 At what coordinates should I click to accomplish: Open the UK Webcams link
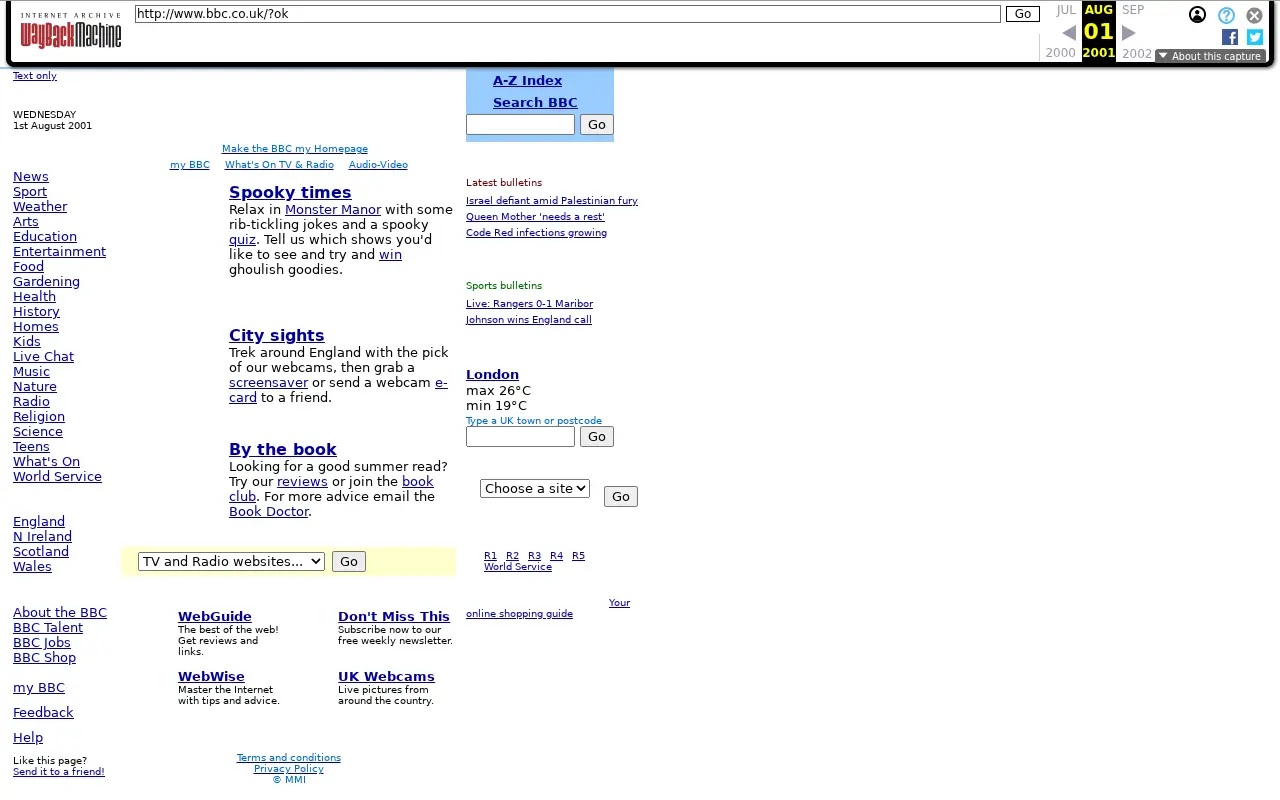[x=386, y=676]
